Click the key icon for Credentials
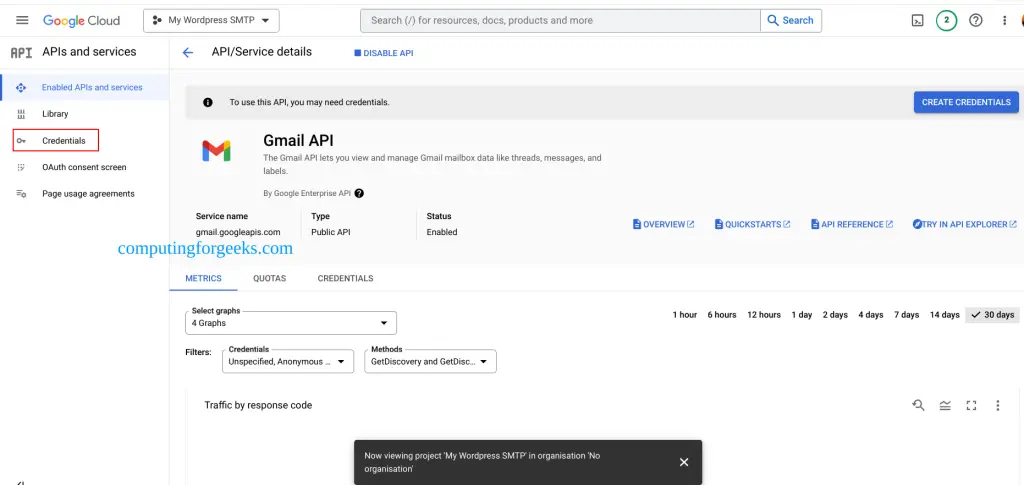 [x=21, y=141]
